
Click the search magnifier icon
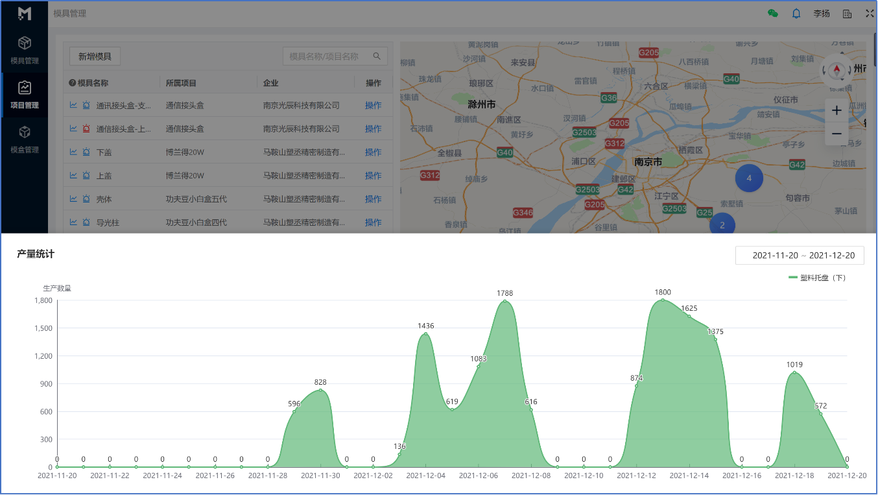(377, 57)
